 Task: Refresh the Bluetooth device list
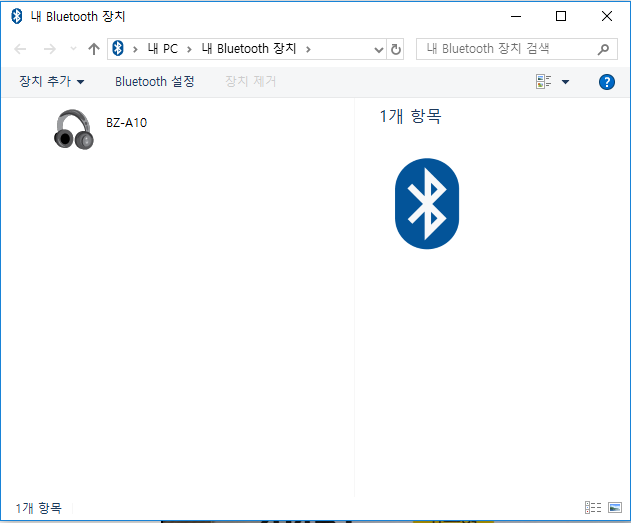[x=396, y=49]
